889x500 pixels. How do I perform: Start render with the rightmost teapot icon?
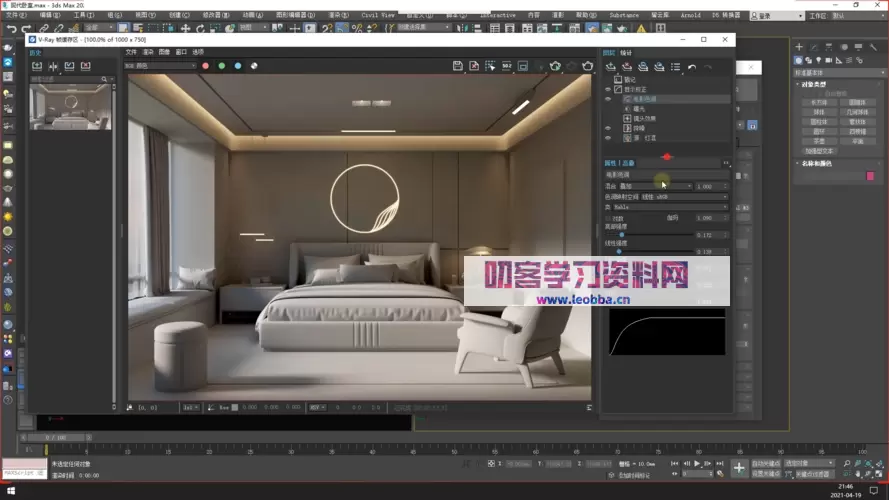point(587,66)
